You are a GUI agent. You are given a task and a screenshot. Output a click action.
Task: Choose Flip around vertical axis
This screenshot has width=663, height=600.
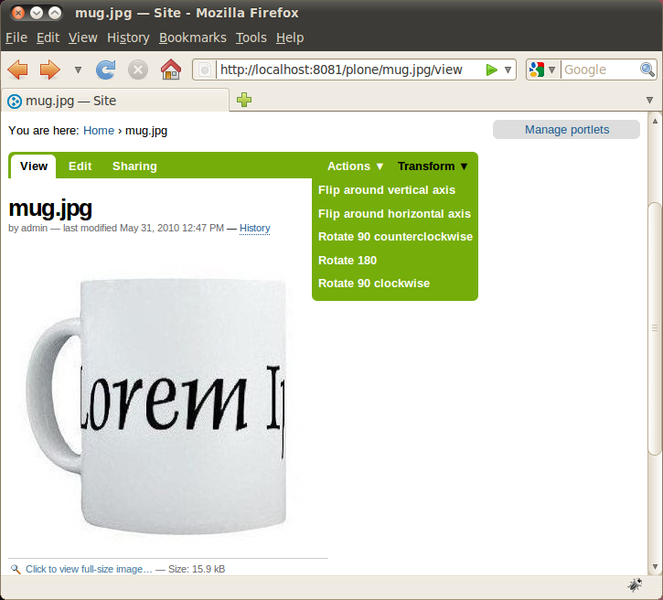point(386,190)
